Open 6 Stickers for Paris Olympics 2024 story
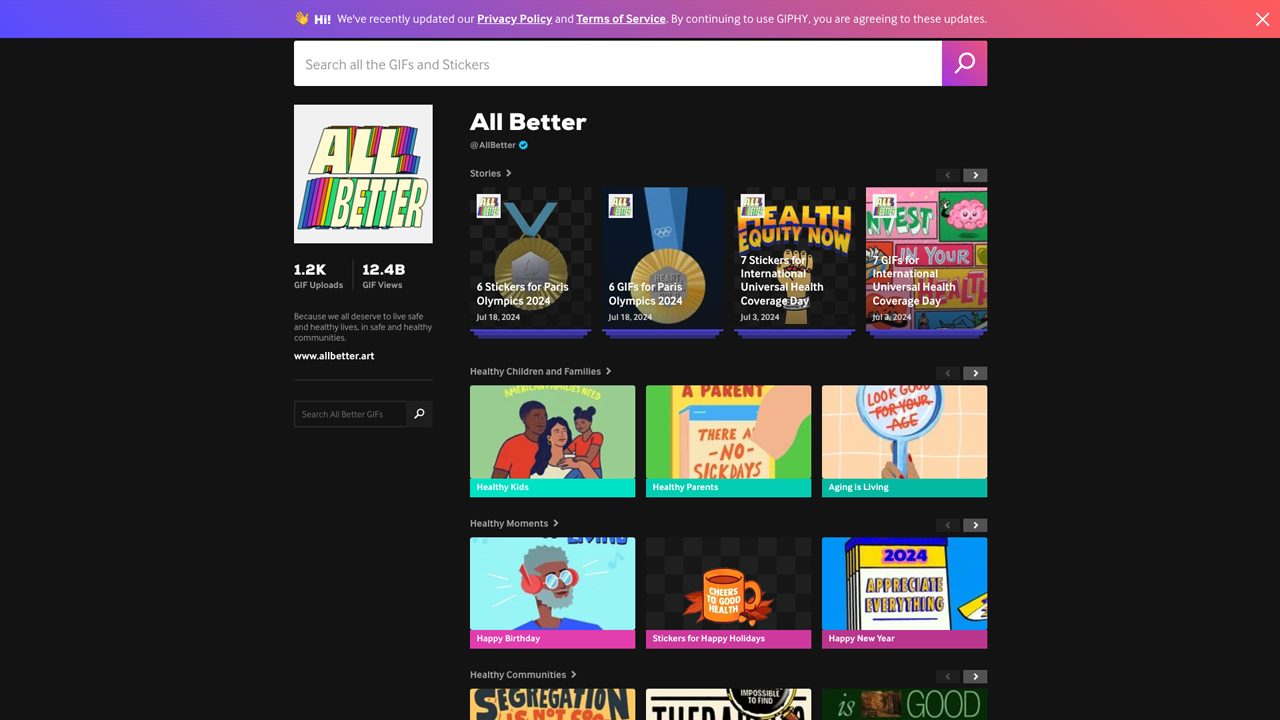Viewport: 1280px width, 720px height. [x=530, y=263]
